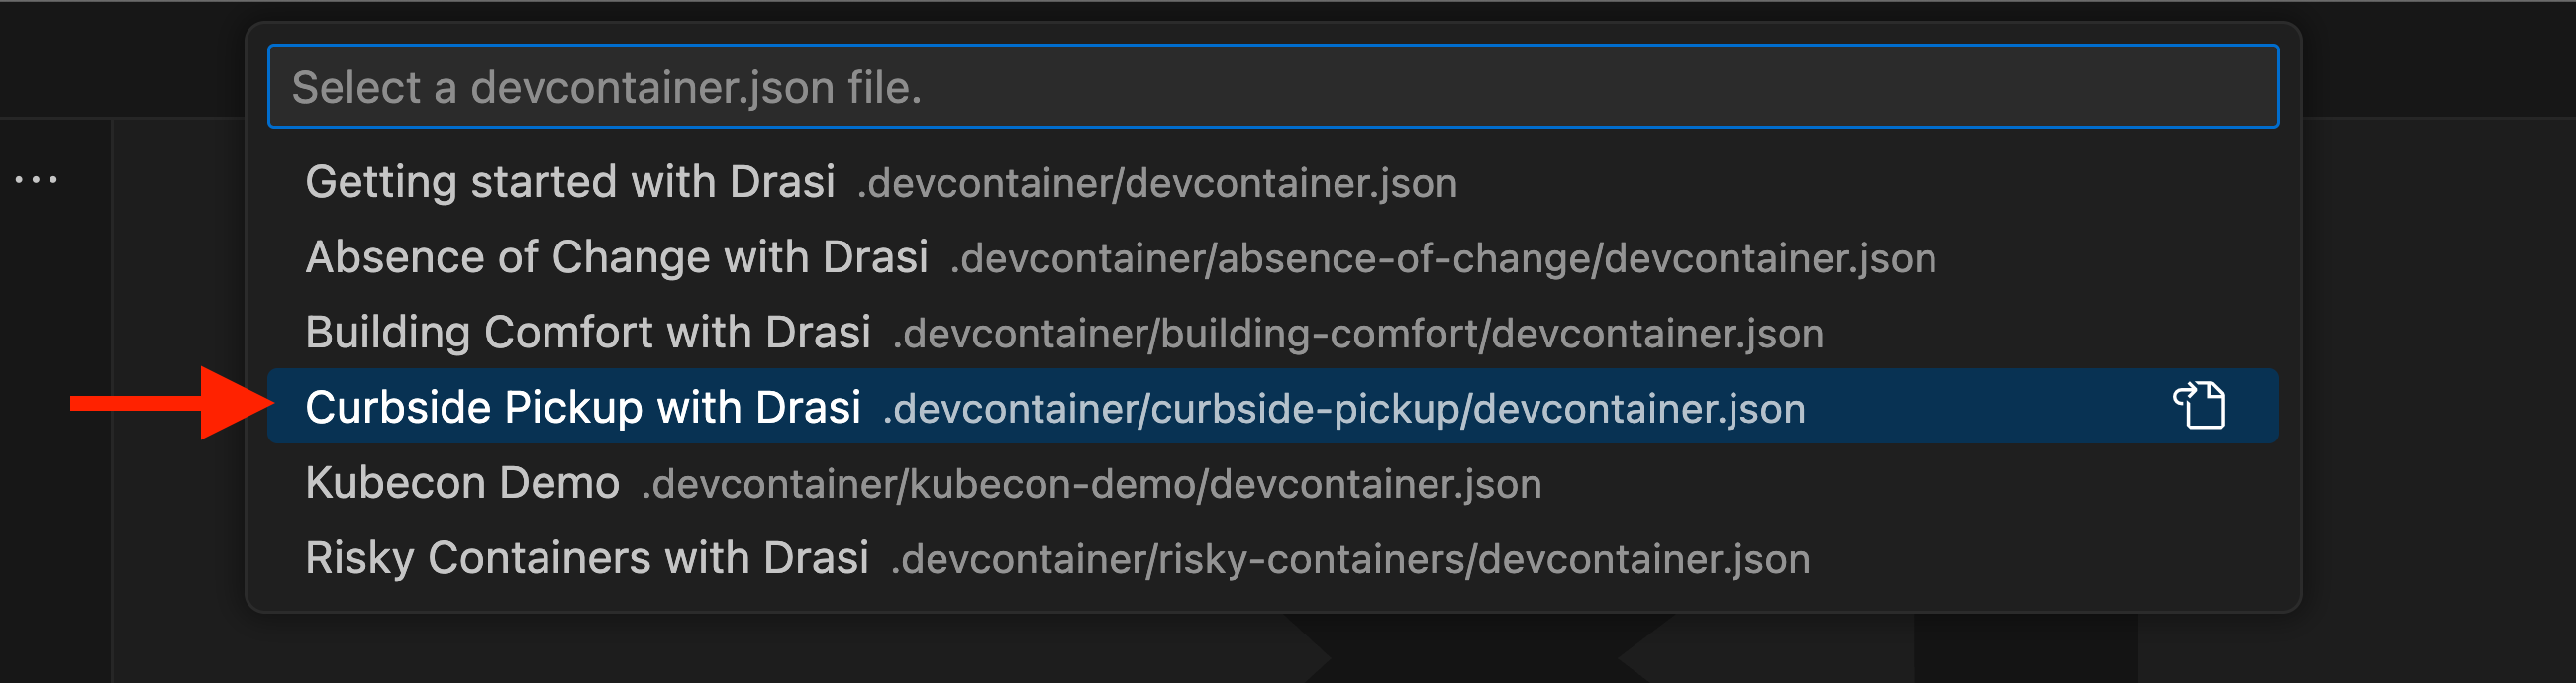Click the building-comfort devcontainer path text

[1358, 333]
